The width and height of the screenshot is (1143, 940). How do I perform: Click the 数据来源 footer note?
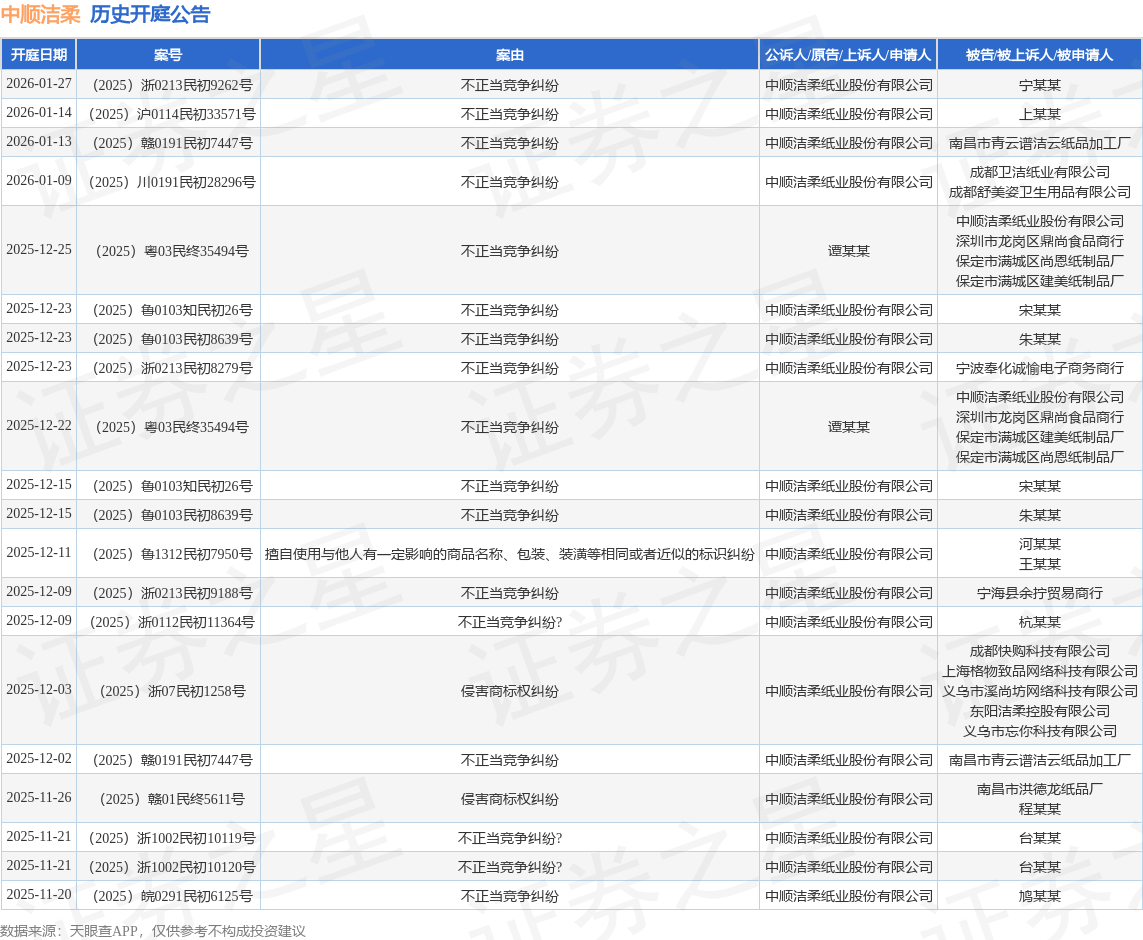coord(152,931)
